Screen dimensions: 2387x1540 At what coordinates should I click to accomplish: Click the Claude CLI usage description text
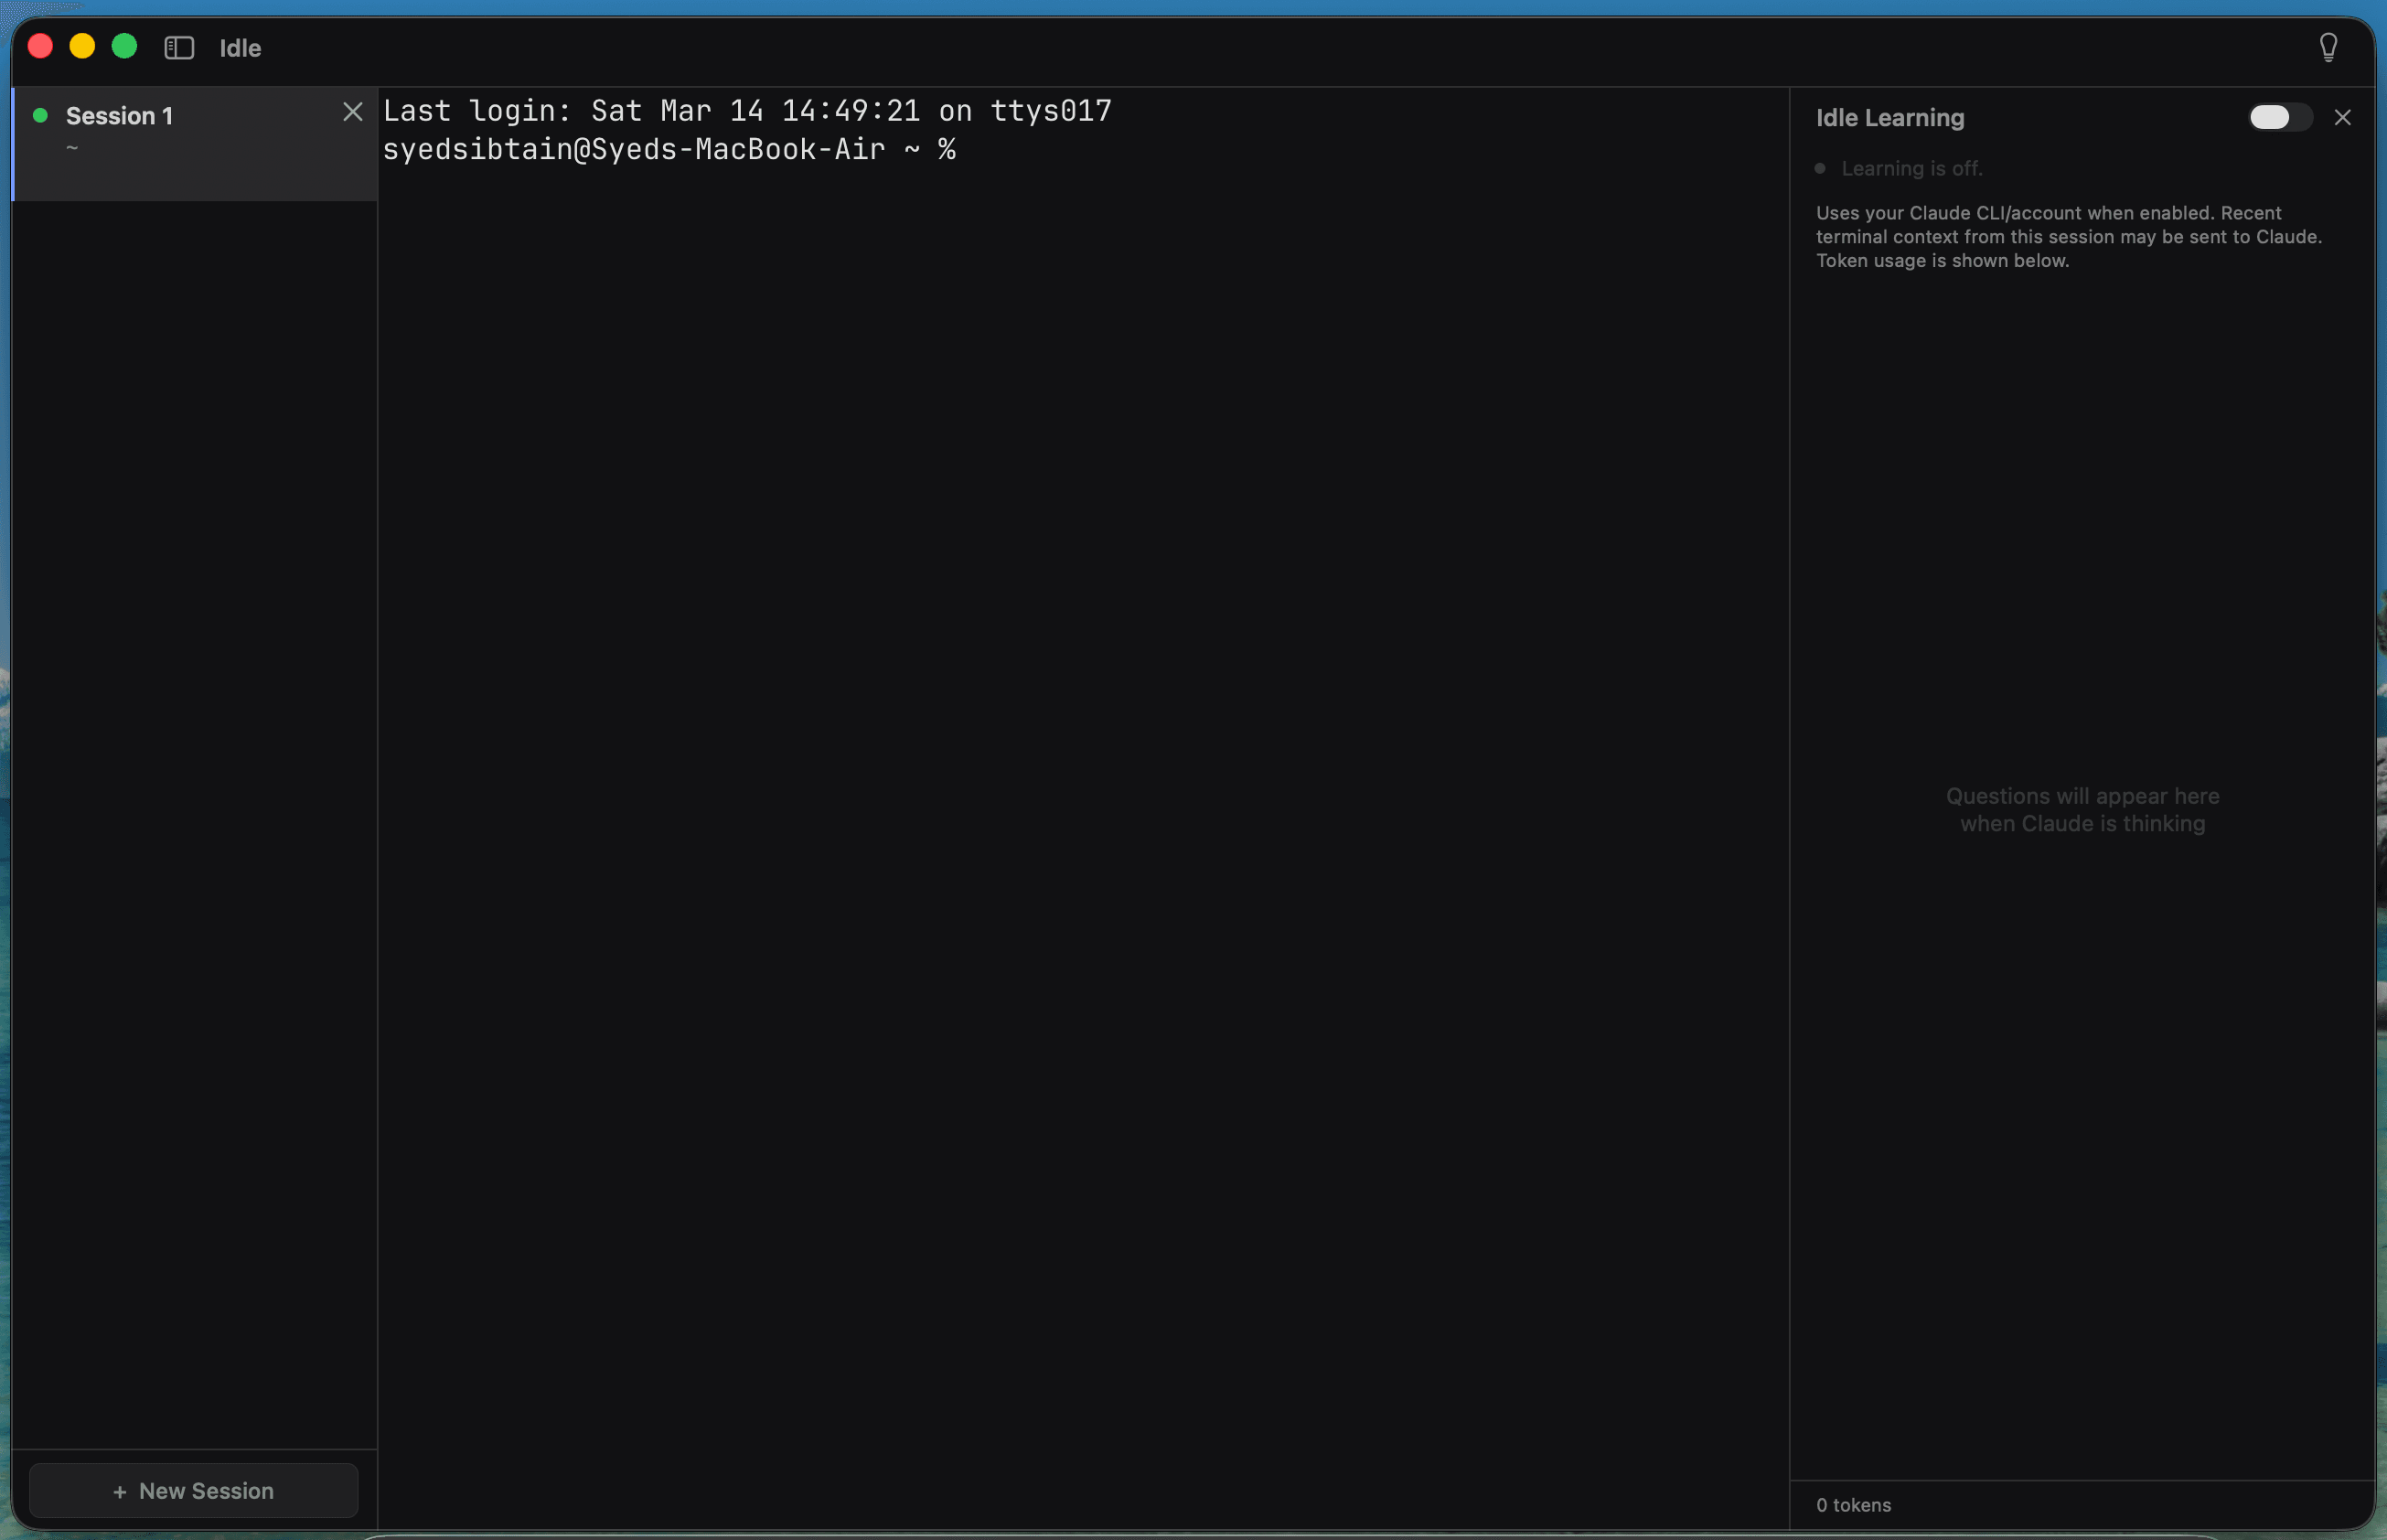pos(2067,237)
